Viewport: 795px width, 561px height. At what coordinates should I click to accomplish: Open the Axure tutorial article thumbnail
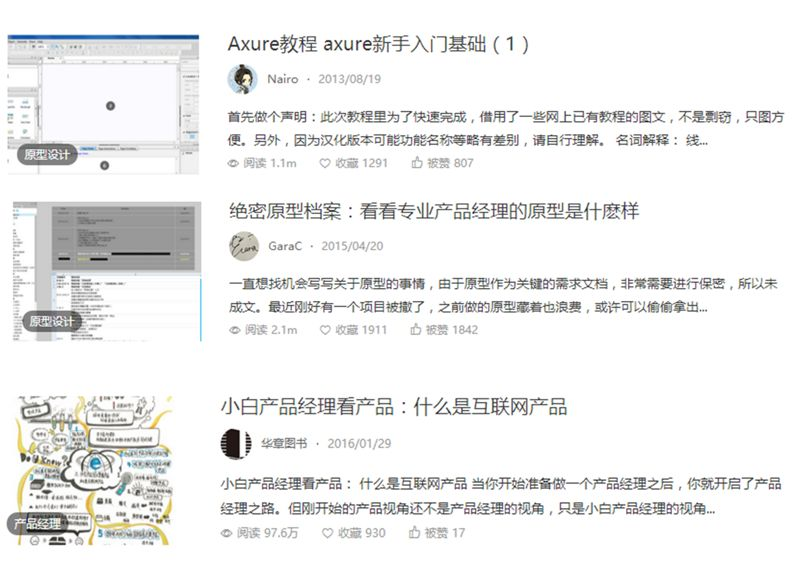(x=103, y=104)
